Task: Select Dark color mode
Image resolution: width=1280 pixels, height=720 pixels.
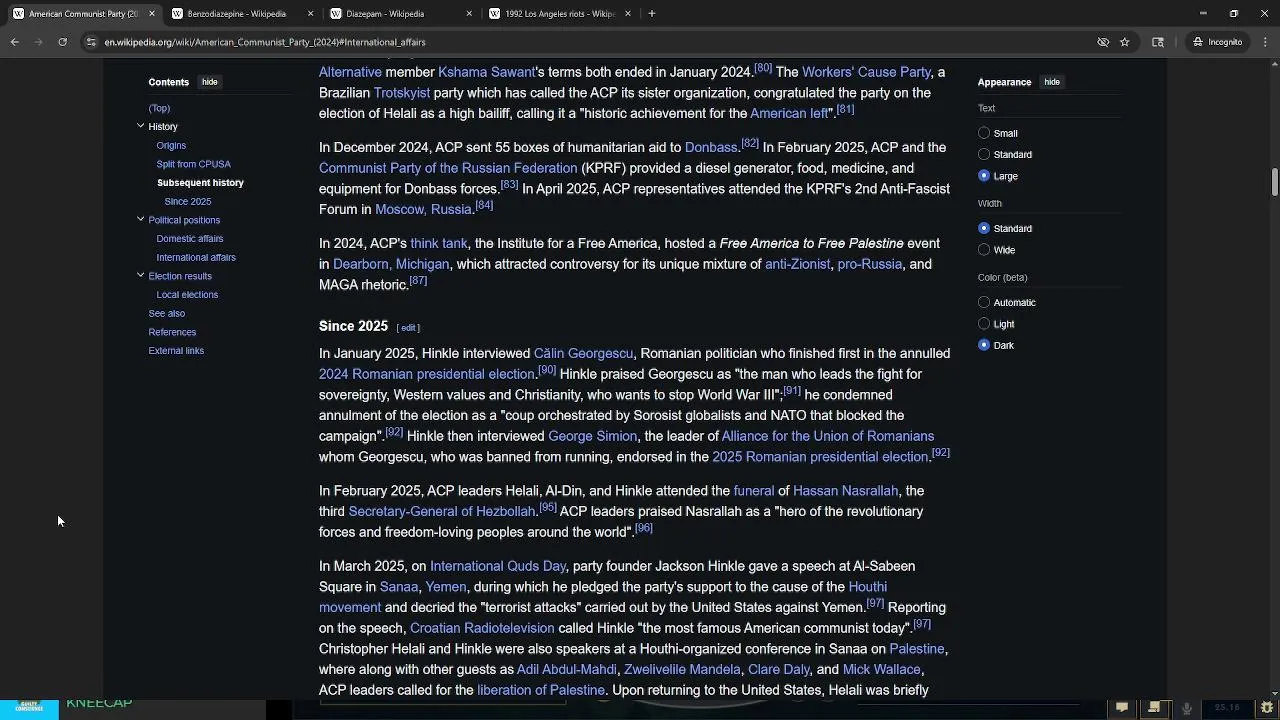Action: coord(984,345)
